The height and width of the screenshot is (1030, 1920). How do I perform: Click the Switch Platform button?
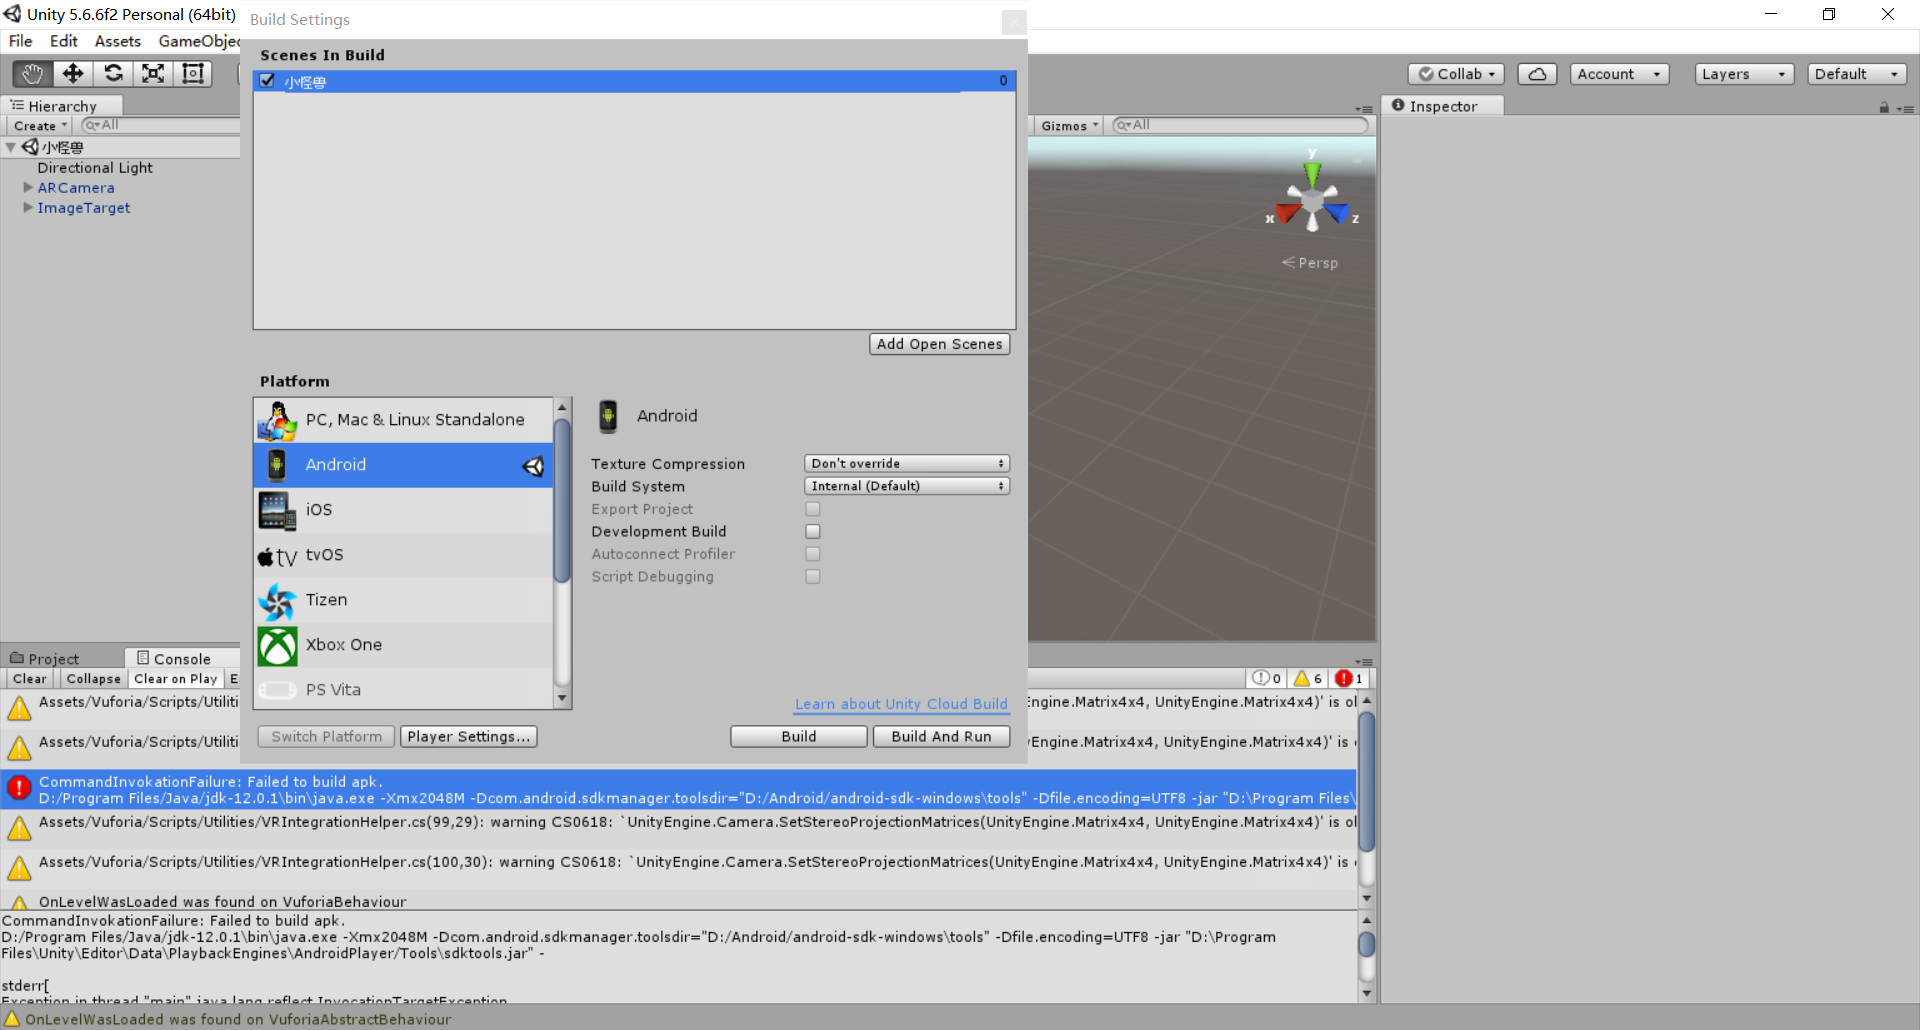[326, 737]
